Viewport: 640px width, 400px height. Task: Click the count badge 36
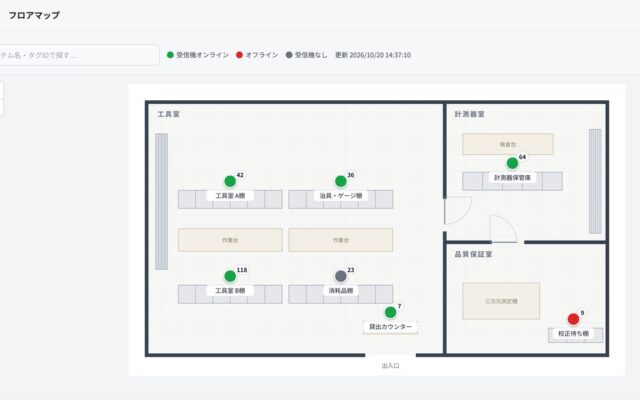click(351, 175)
